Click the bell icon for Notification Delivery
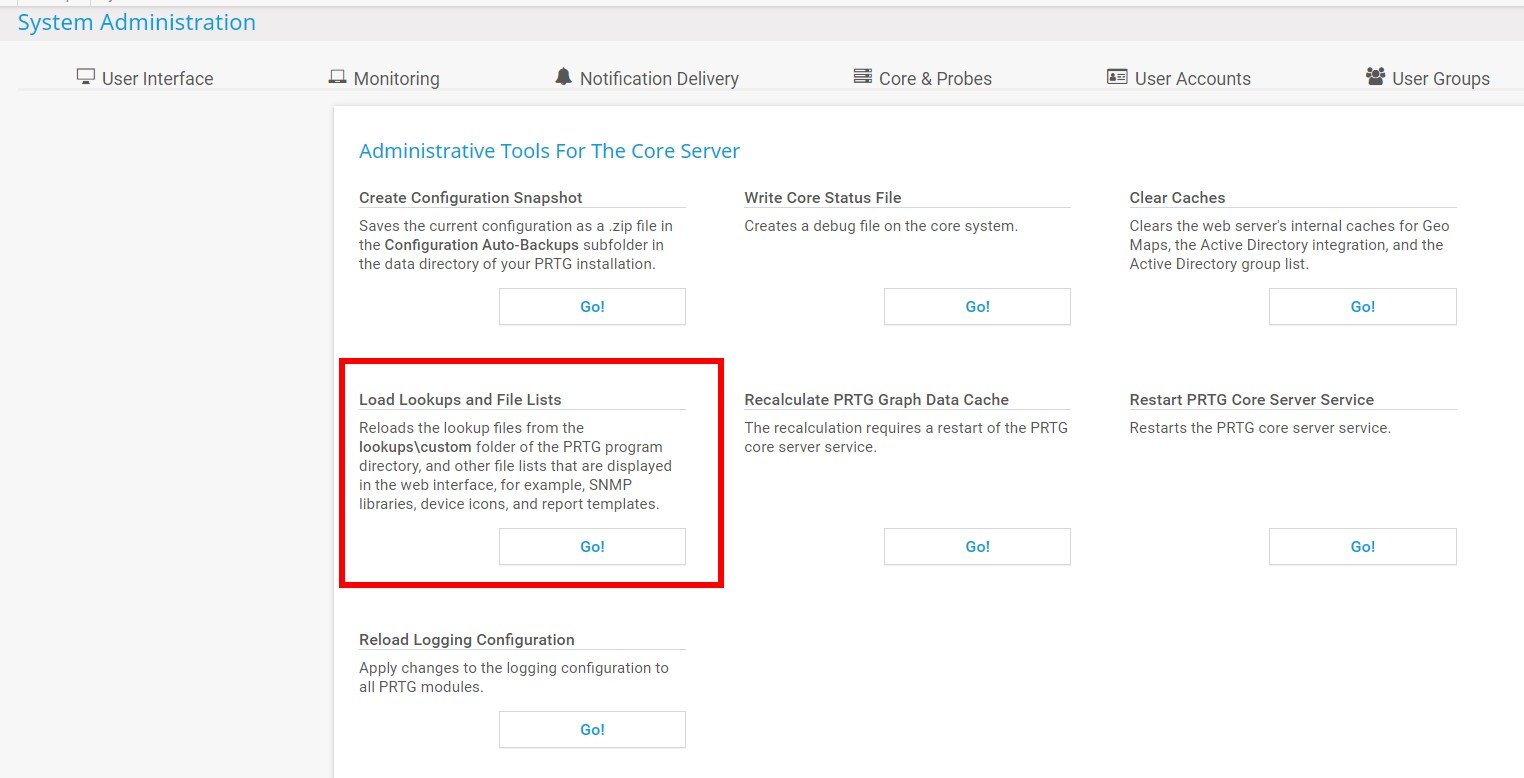The height and width of the screenshot is (778, 1524). pos(564,77)
